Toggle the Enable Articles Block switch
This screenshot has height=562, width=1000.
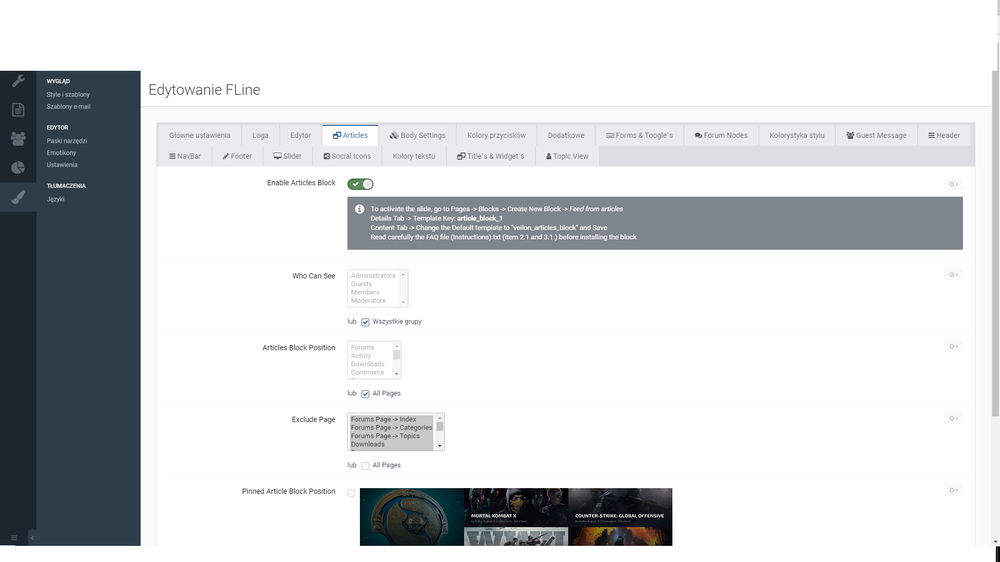[360, 184]
